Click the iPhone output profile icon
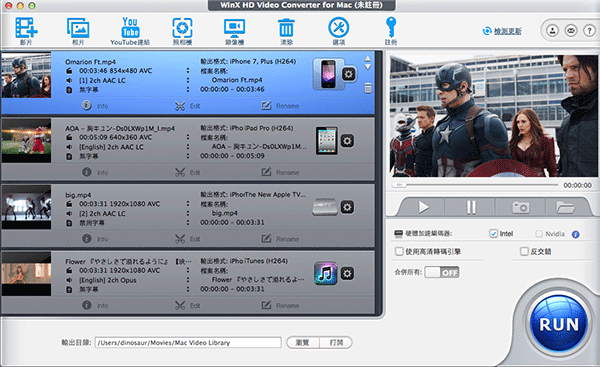The height and width of the screenshot is (367, 600). 328,74
